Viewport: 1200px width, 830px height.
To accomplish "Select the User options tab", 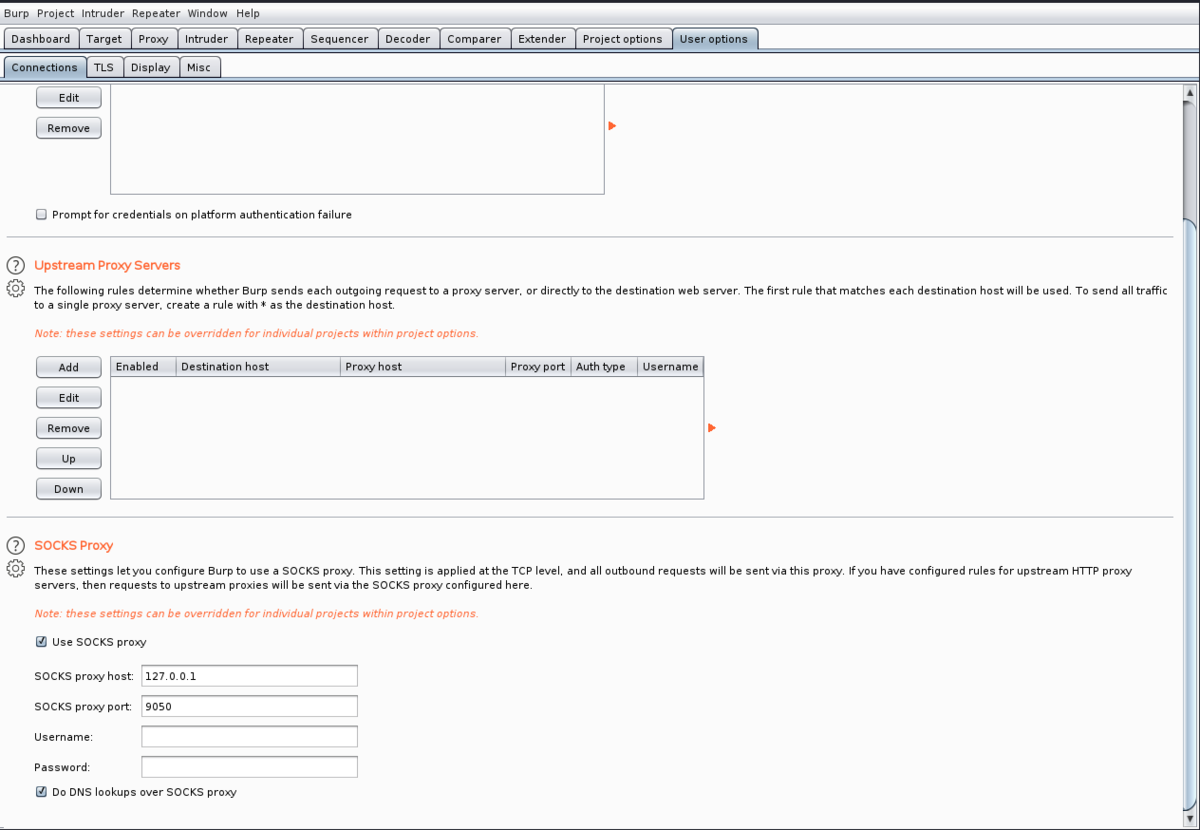I will click(x=714, y=39).
